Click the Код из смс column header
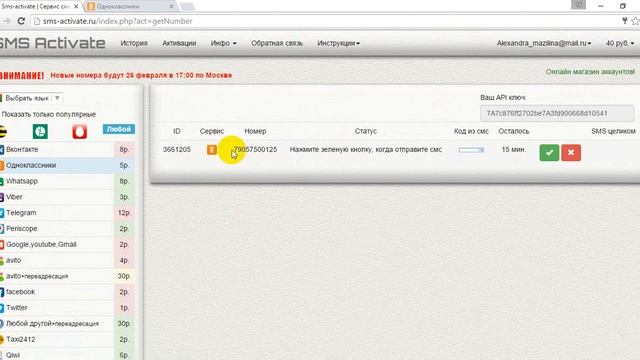Image resolution: width=640 pixels, height=360 pixels. pyautogui.click(x=471, y=131)
